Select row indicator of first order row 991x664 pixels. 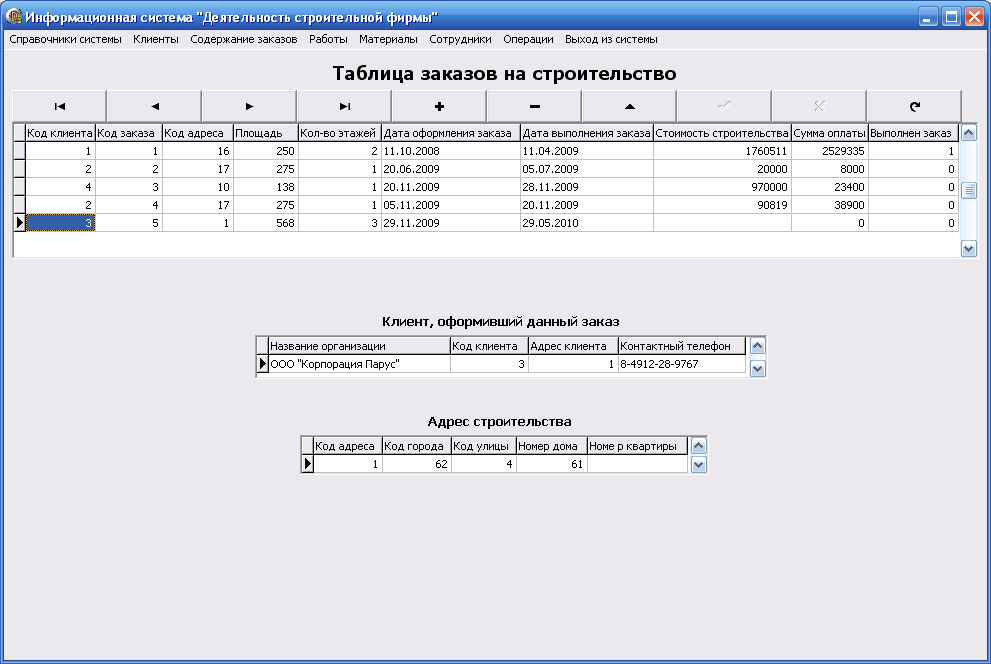pyautogui.click(x=19, y=151)
